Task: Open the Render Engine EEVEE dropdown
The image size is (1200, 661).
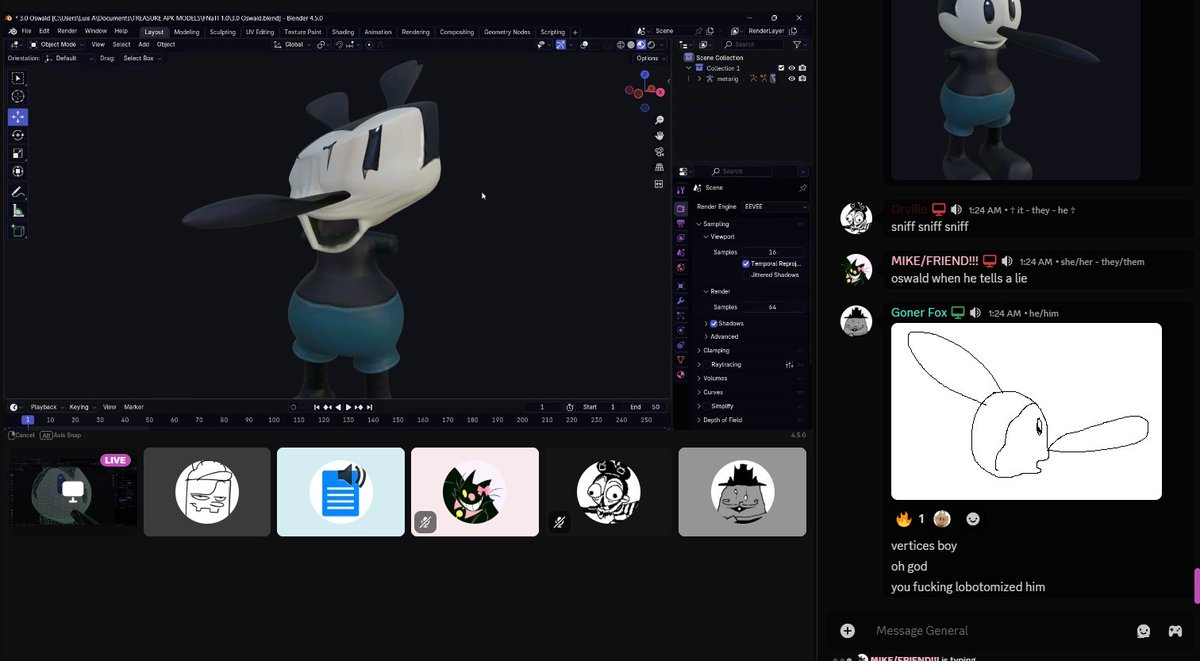Action: (x=774, y=206)
